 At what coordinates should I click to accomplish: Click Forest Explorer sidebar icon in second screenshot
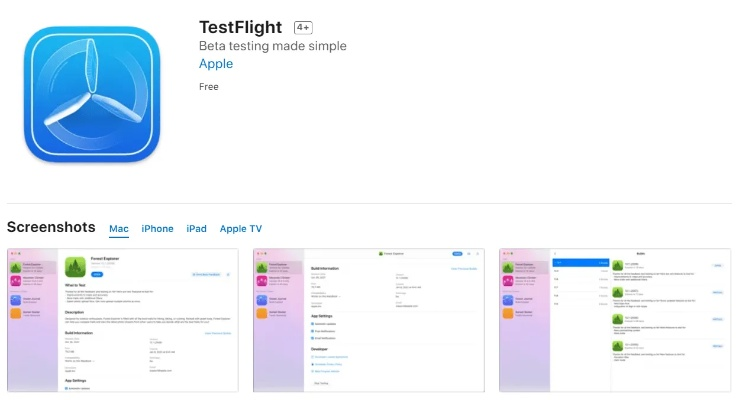[x=260, y=266]
